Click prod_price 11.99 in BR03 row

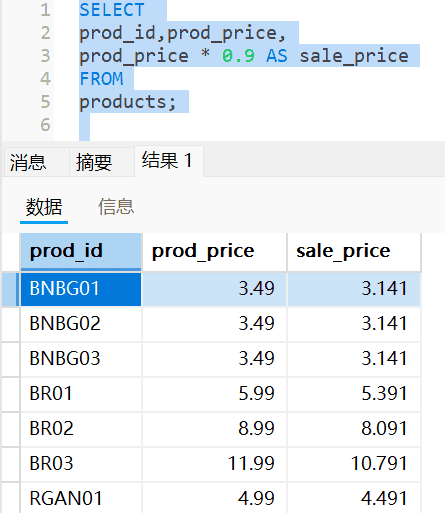[x=214, y=464]
